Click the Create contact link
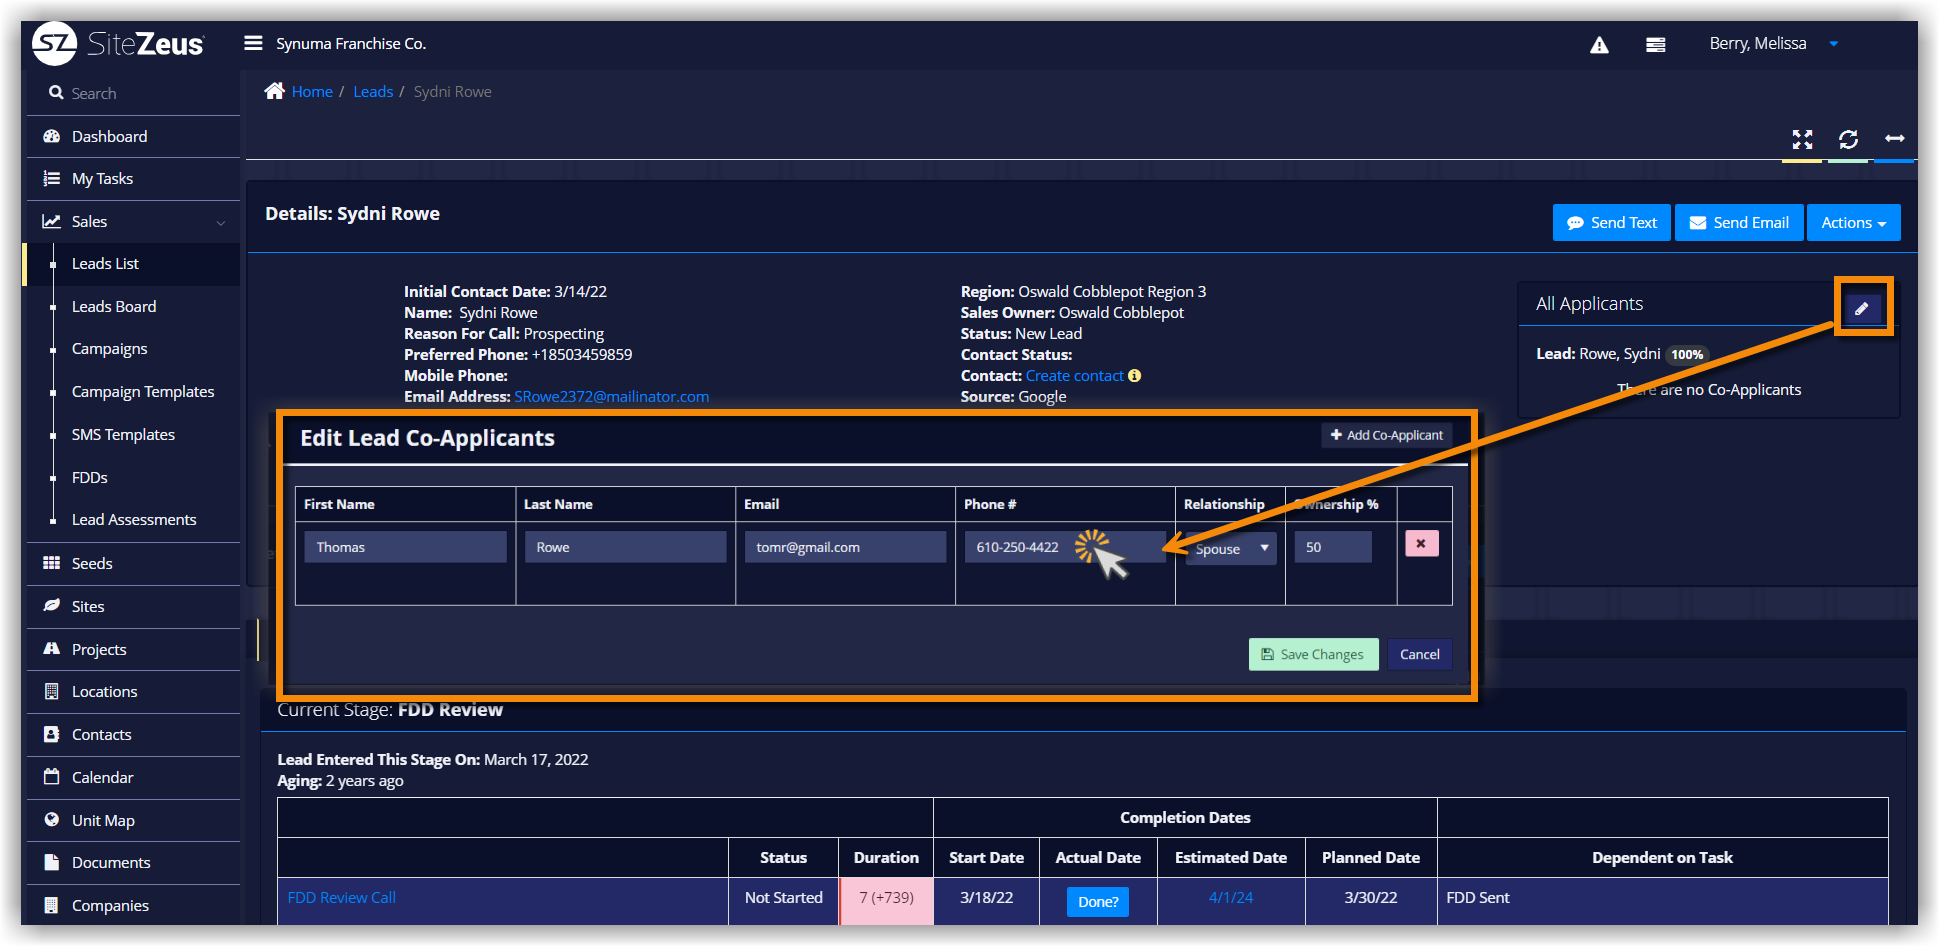The height and width of the screenshot is (947, 1940). tap(1074, 376)
